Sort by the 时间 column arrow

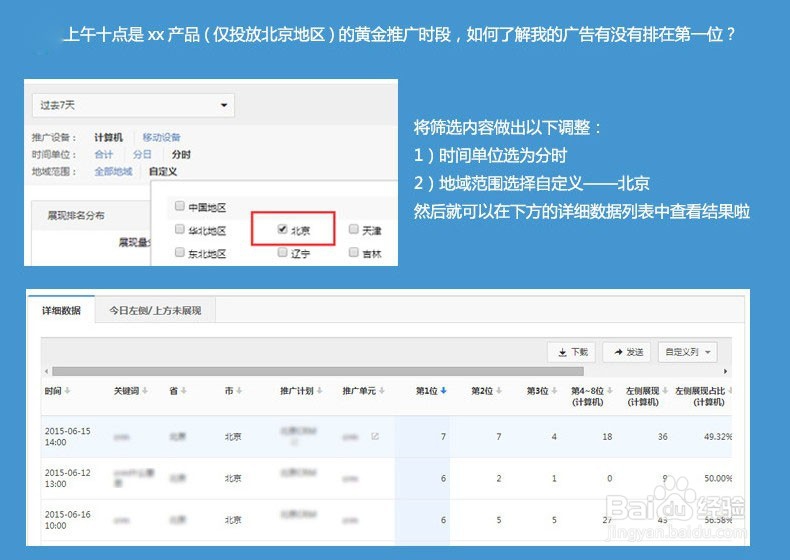(68, 391)
